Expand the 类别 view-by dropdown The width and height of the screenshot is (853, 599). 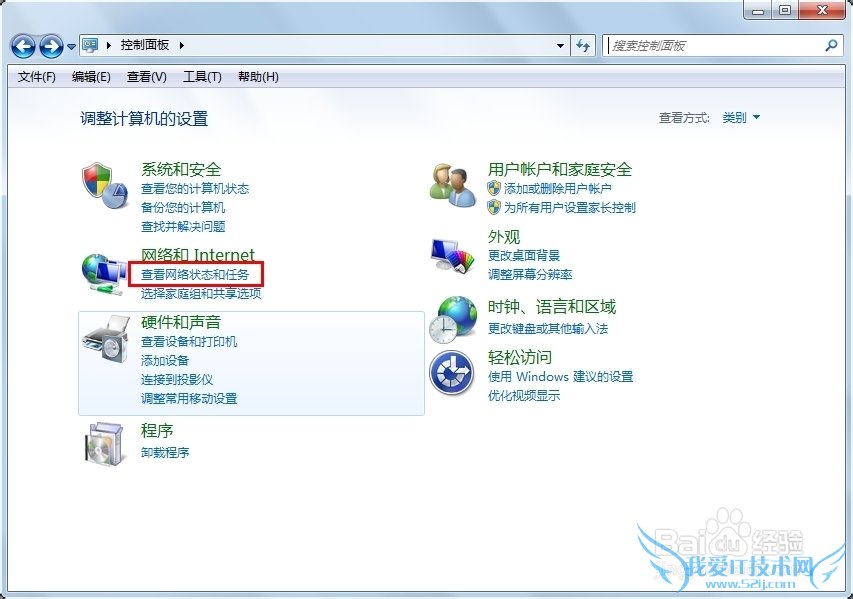pos(740,118)
